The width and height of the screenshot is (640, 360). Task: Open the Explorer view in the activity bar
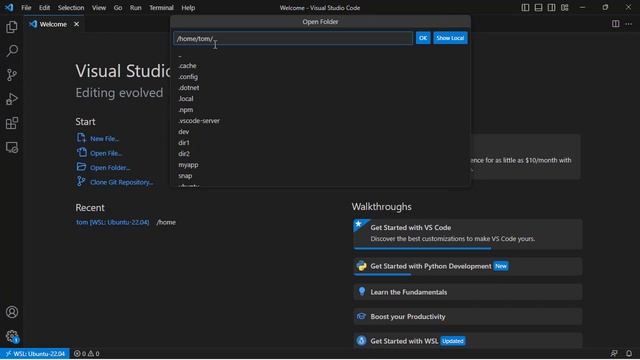12,27
